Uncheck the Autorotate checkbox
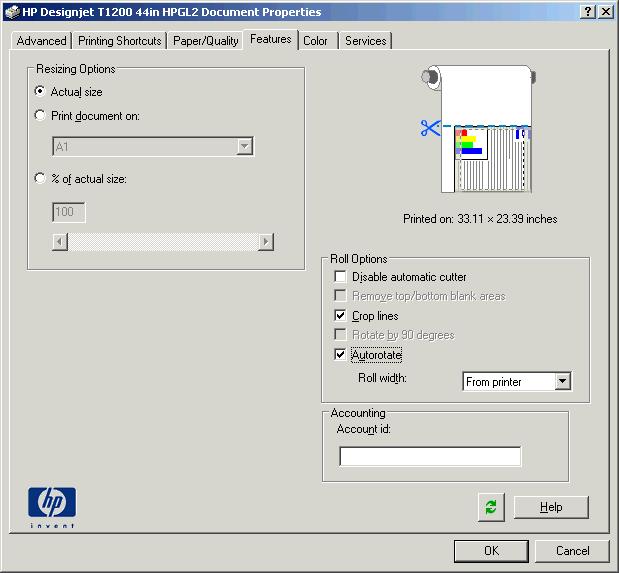This screenshot has width=619, height=573. 340,354
